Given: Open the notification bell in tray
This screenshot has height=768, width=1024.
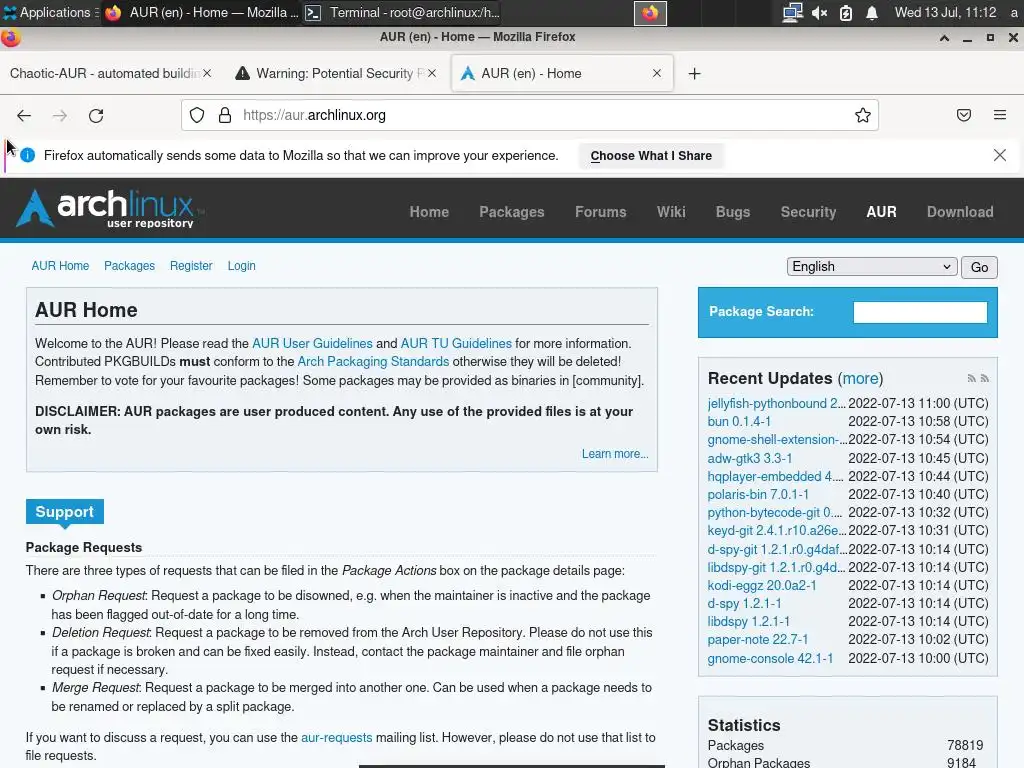Looking at the screenshot, I should (x=872, y=12).
